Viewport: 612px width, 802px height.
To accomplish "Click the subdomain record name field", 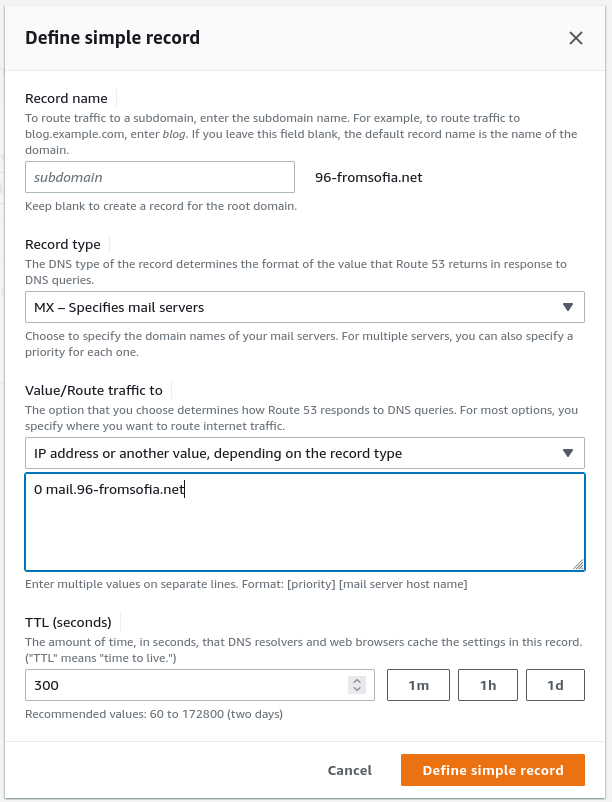I will 160,177.
